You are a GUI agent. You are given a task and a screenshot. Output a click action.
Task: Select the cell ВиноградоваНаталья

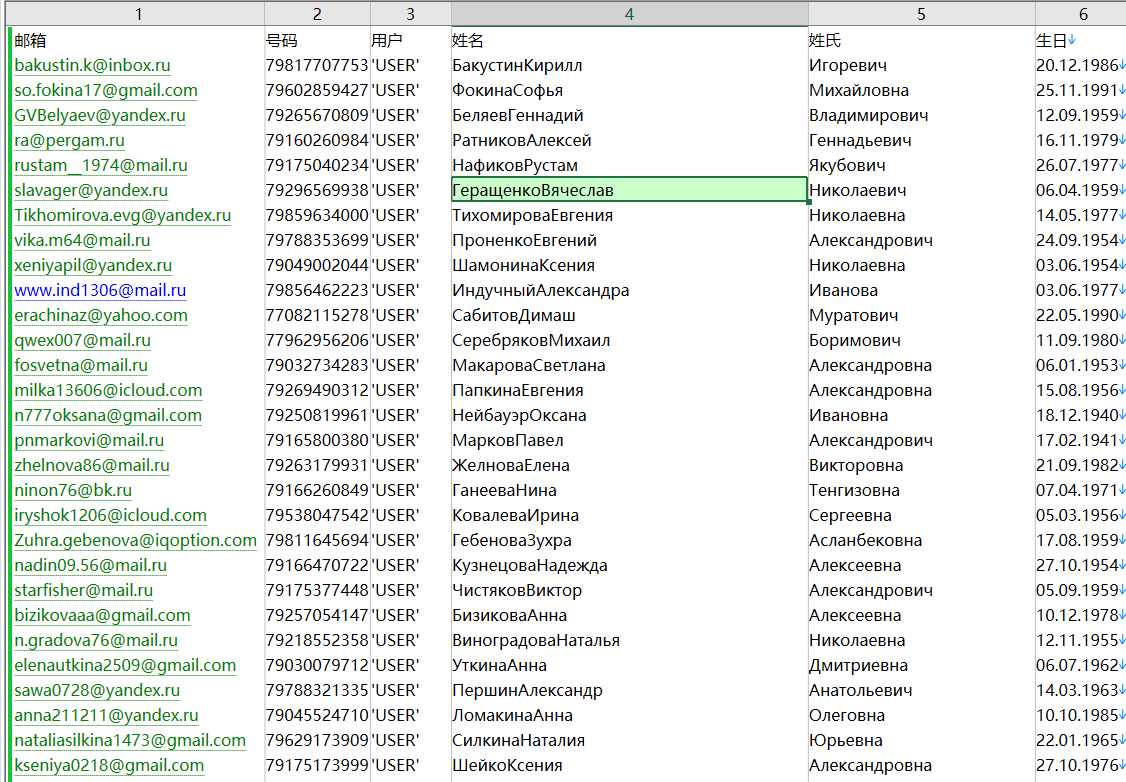pos(629,641)
